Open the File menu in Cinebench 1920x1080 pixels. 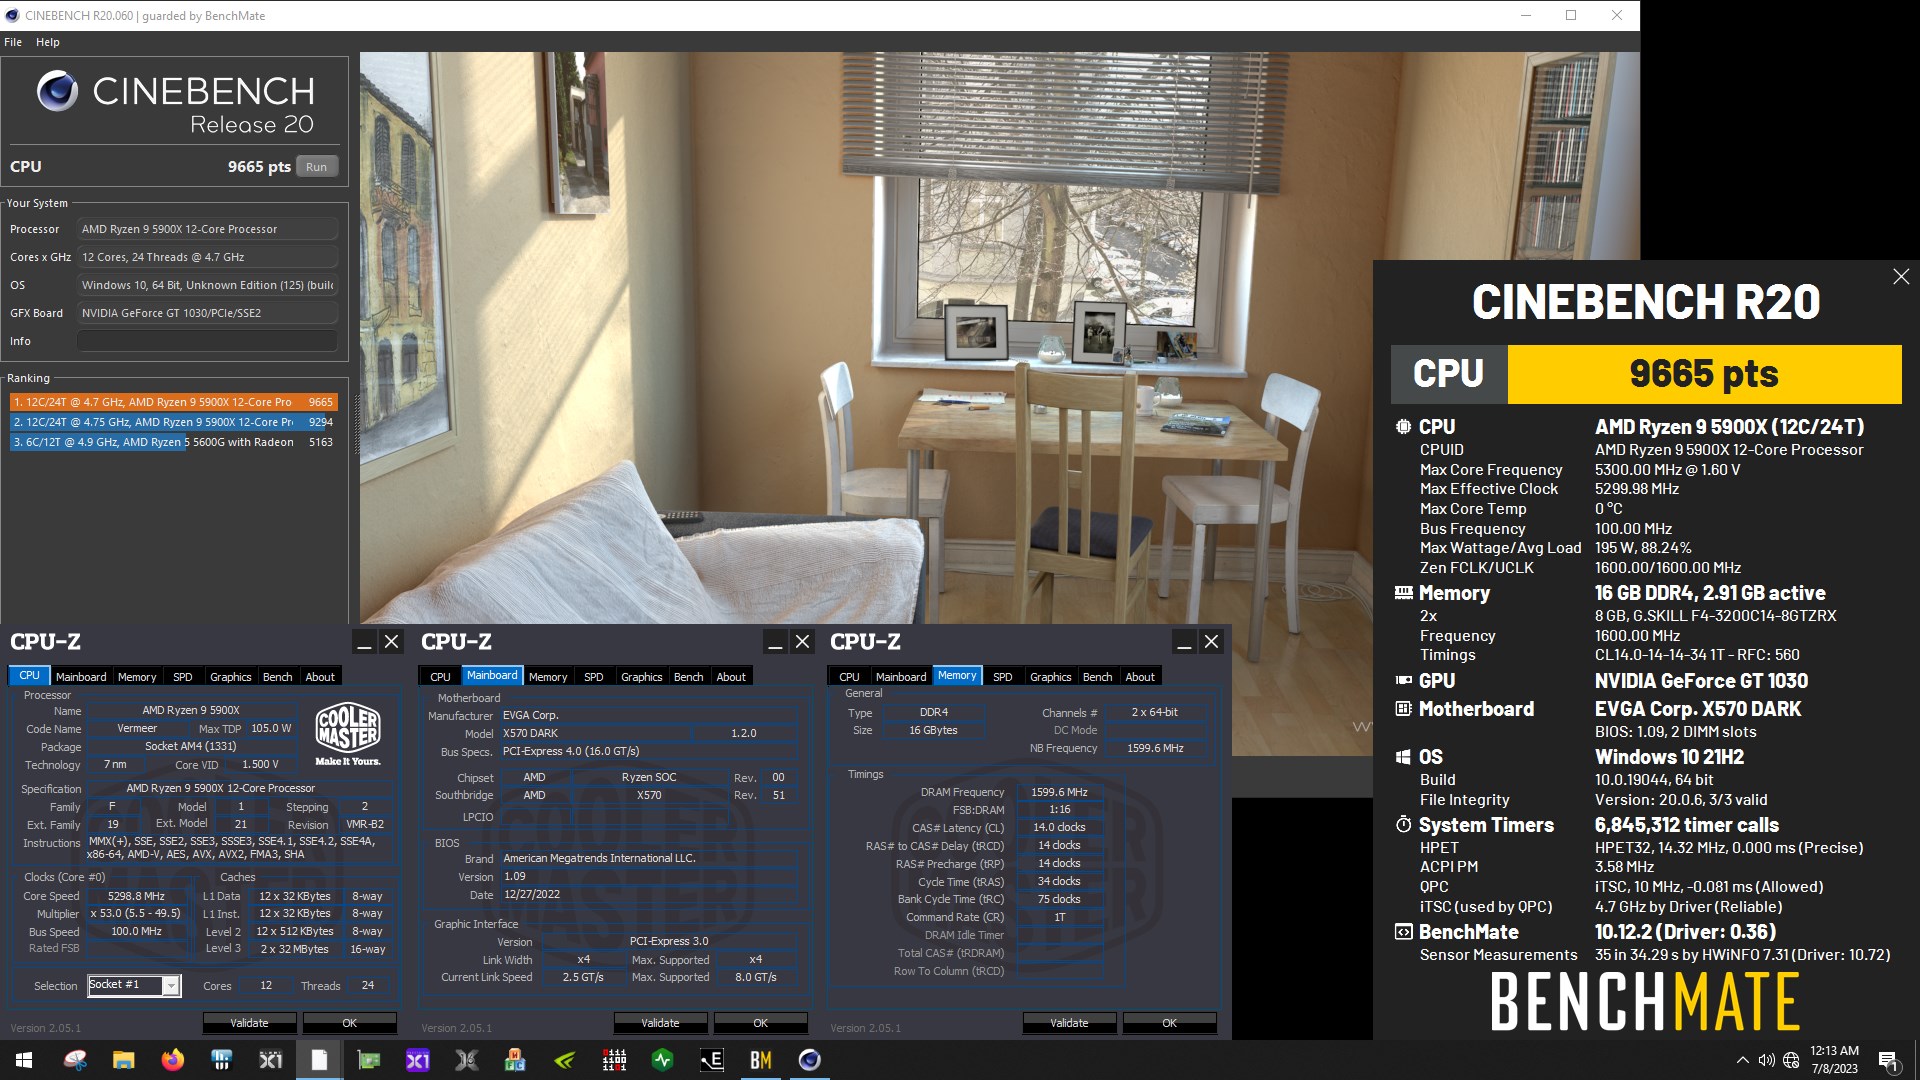(13, 42)
